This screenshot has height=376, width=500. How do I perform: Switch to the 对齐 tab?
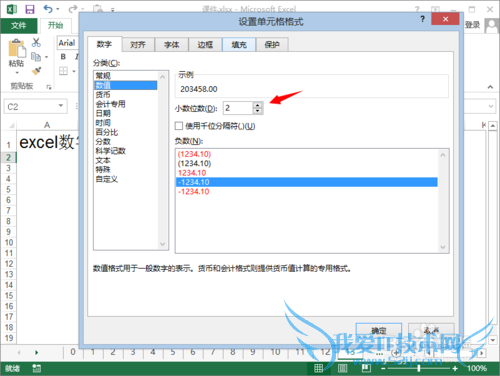pos(138,45)
